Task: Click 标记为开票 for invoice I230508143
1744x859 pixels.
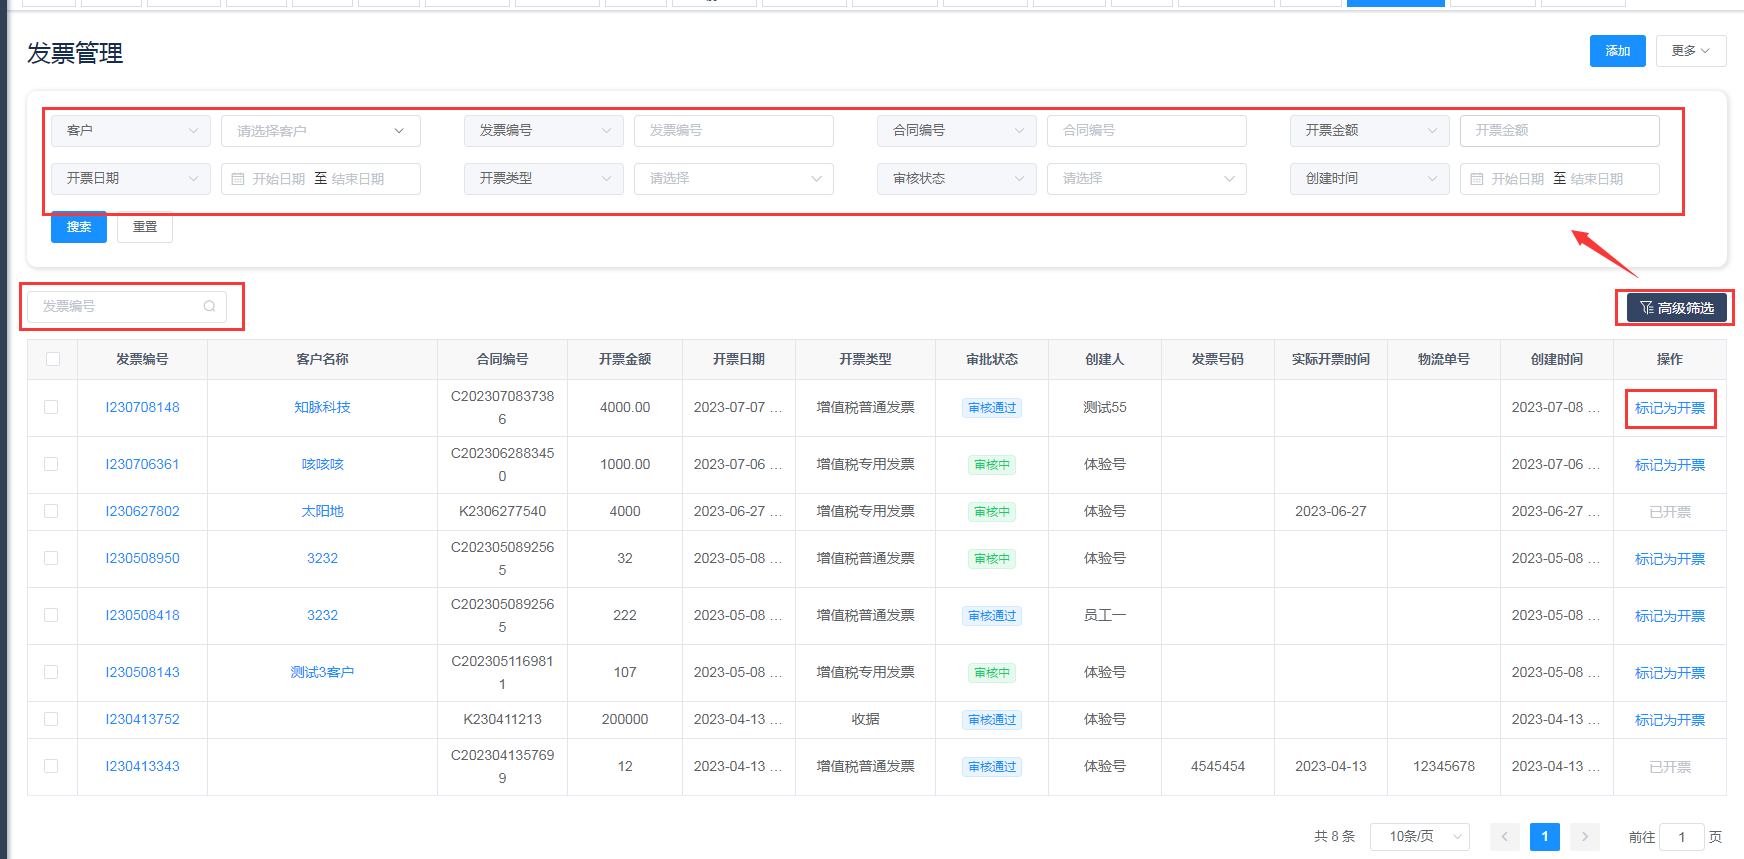Action: tap(1670, 673)
